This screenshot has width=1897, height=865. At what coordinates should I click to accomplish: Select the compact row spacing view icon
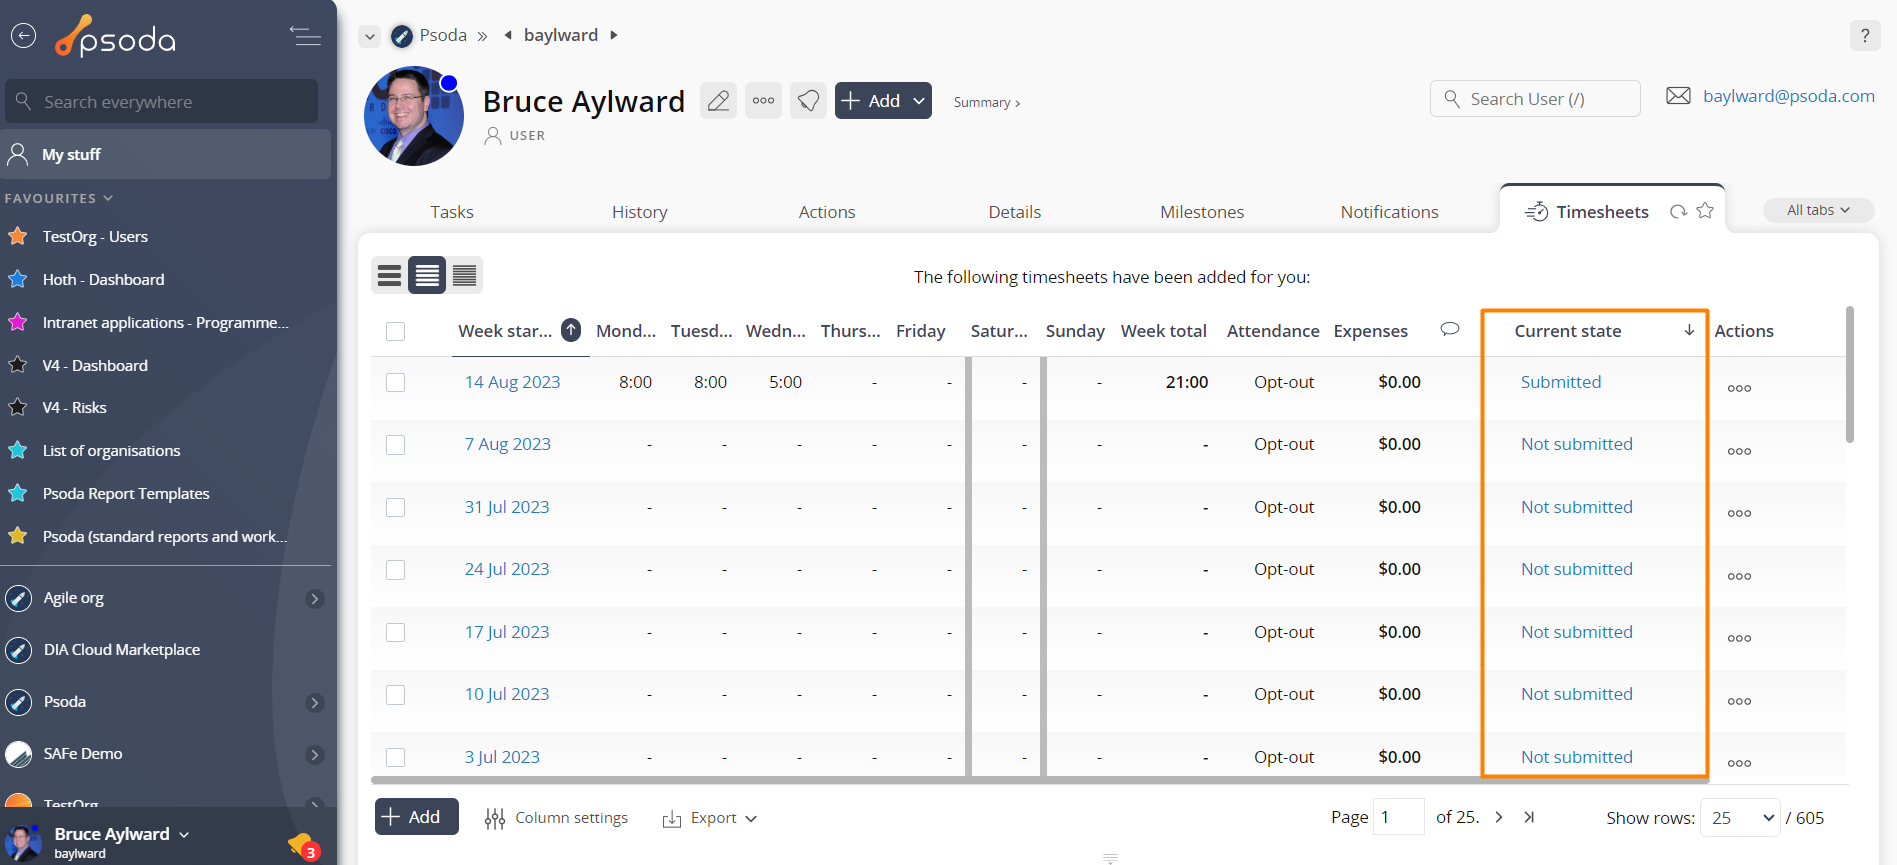(x=464, y=275)
